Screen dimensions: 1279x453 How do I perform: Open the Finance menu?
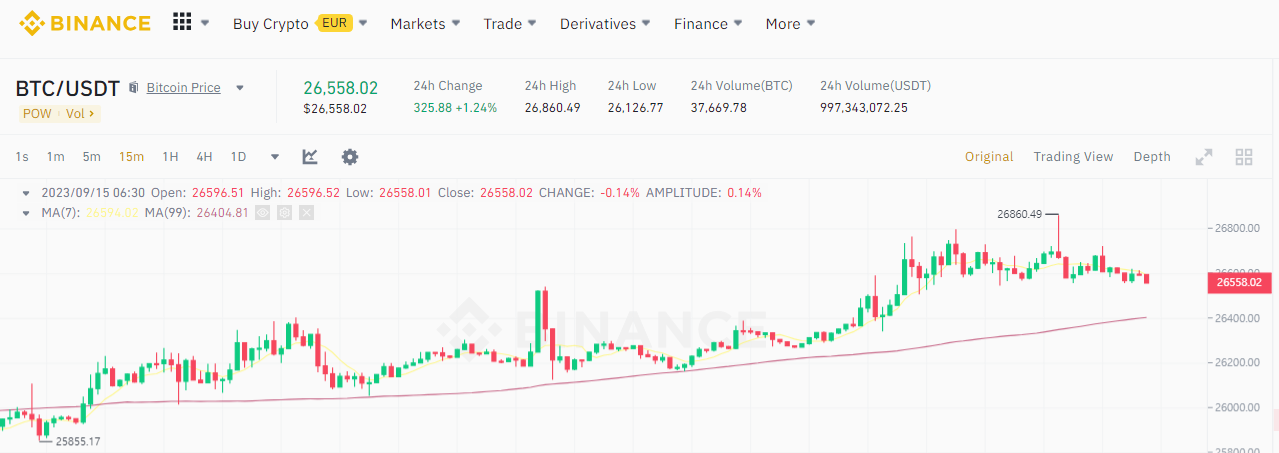(708, 23)
